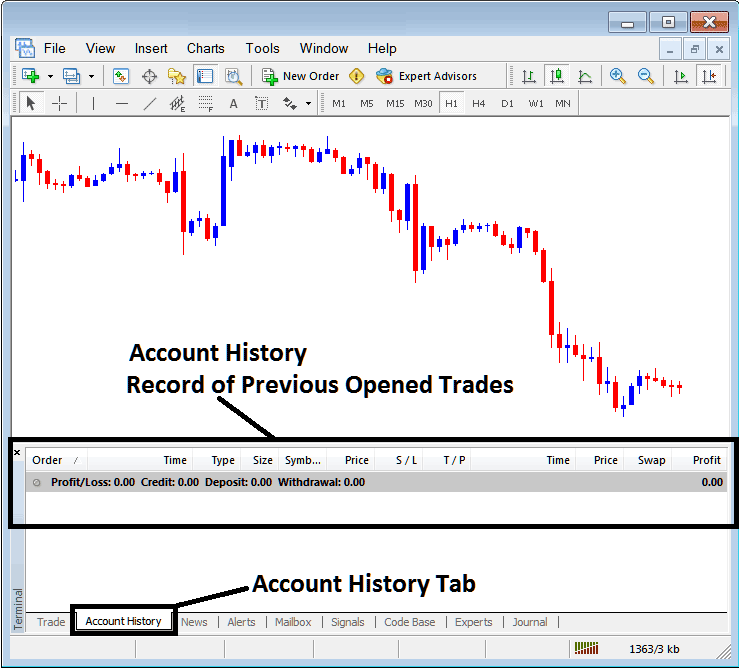Switch chart to candlesticks mode

tap(556, 76)
